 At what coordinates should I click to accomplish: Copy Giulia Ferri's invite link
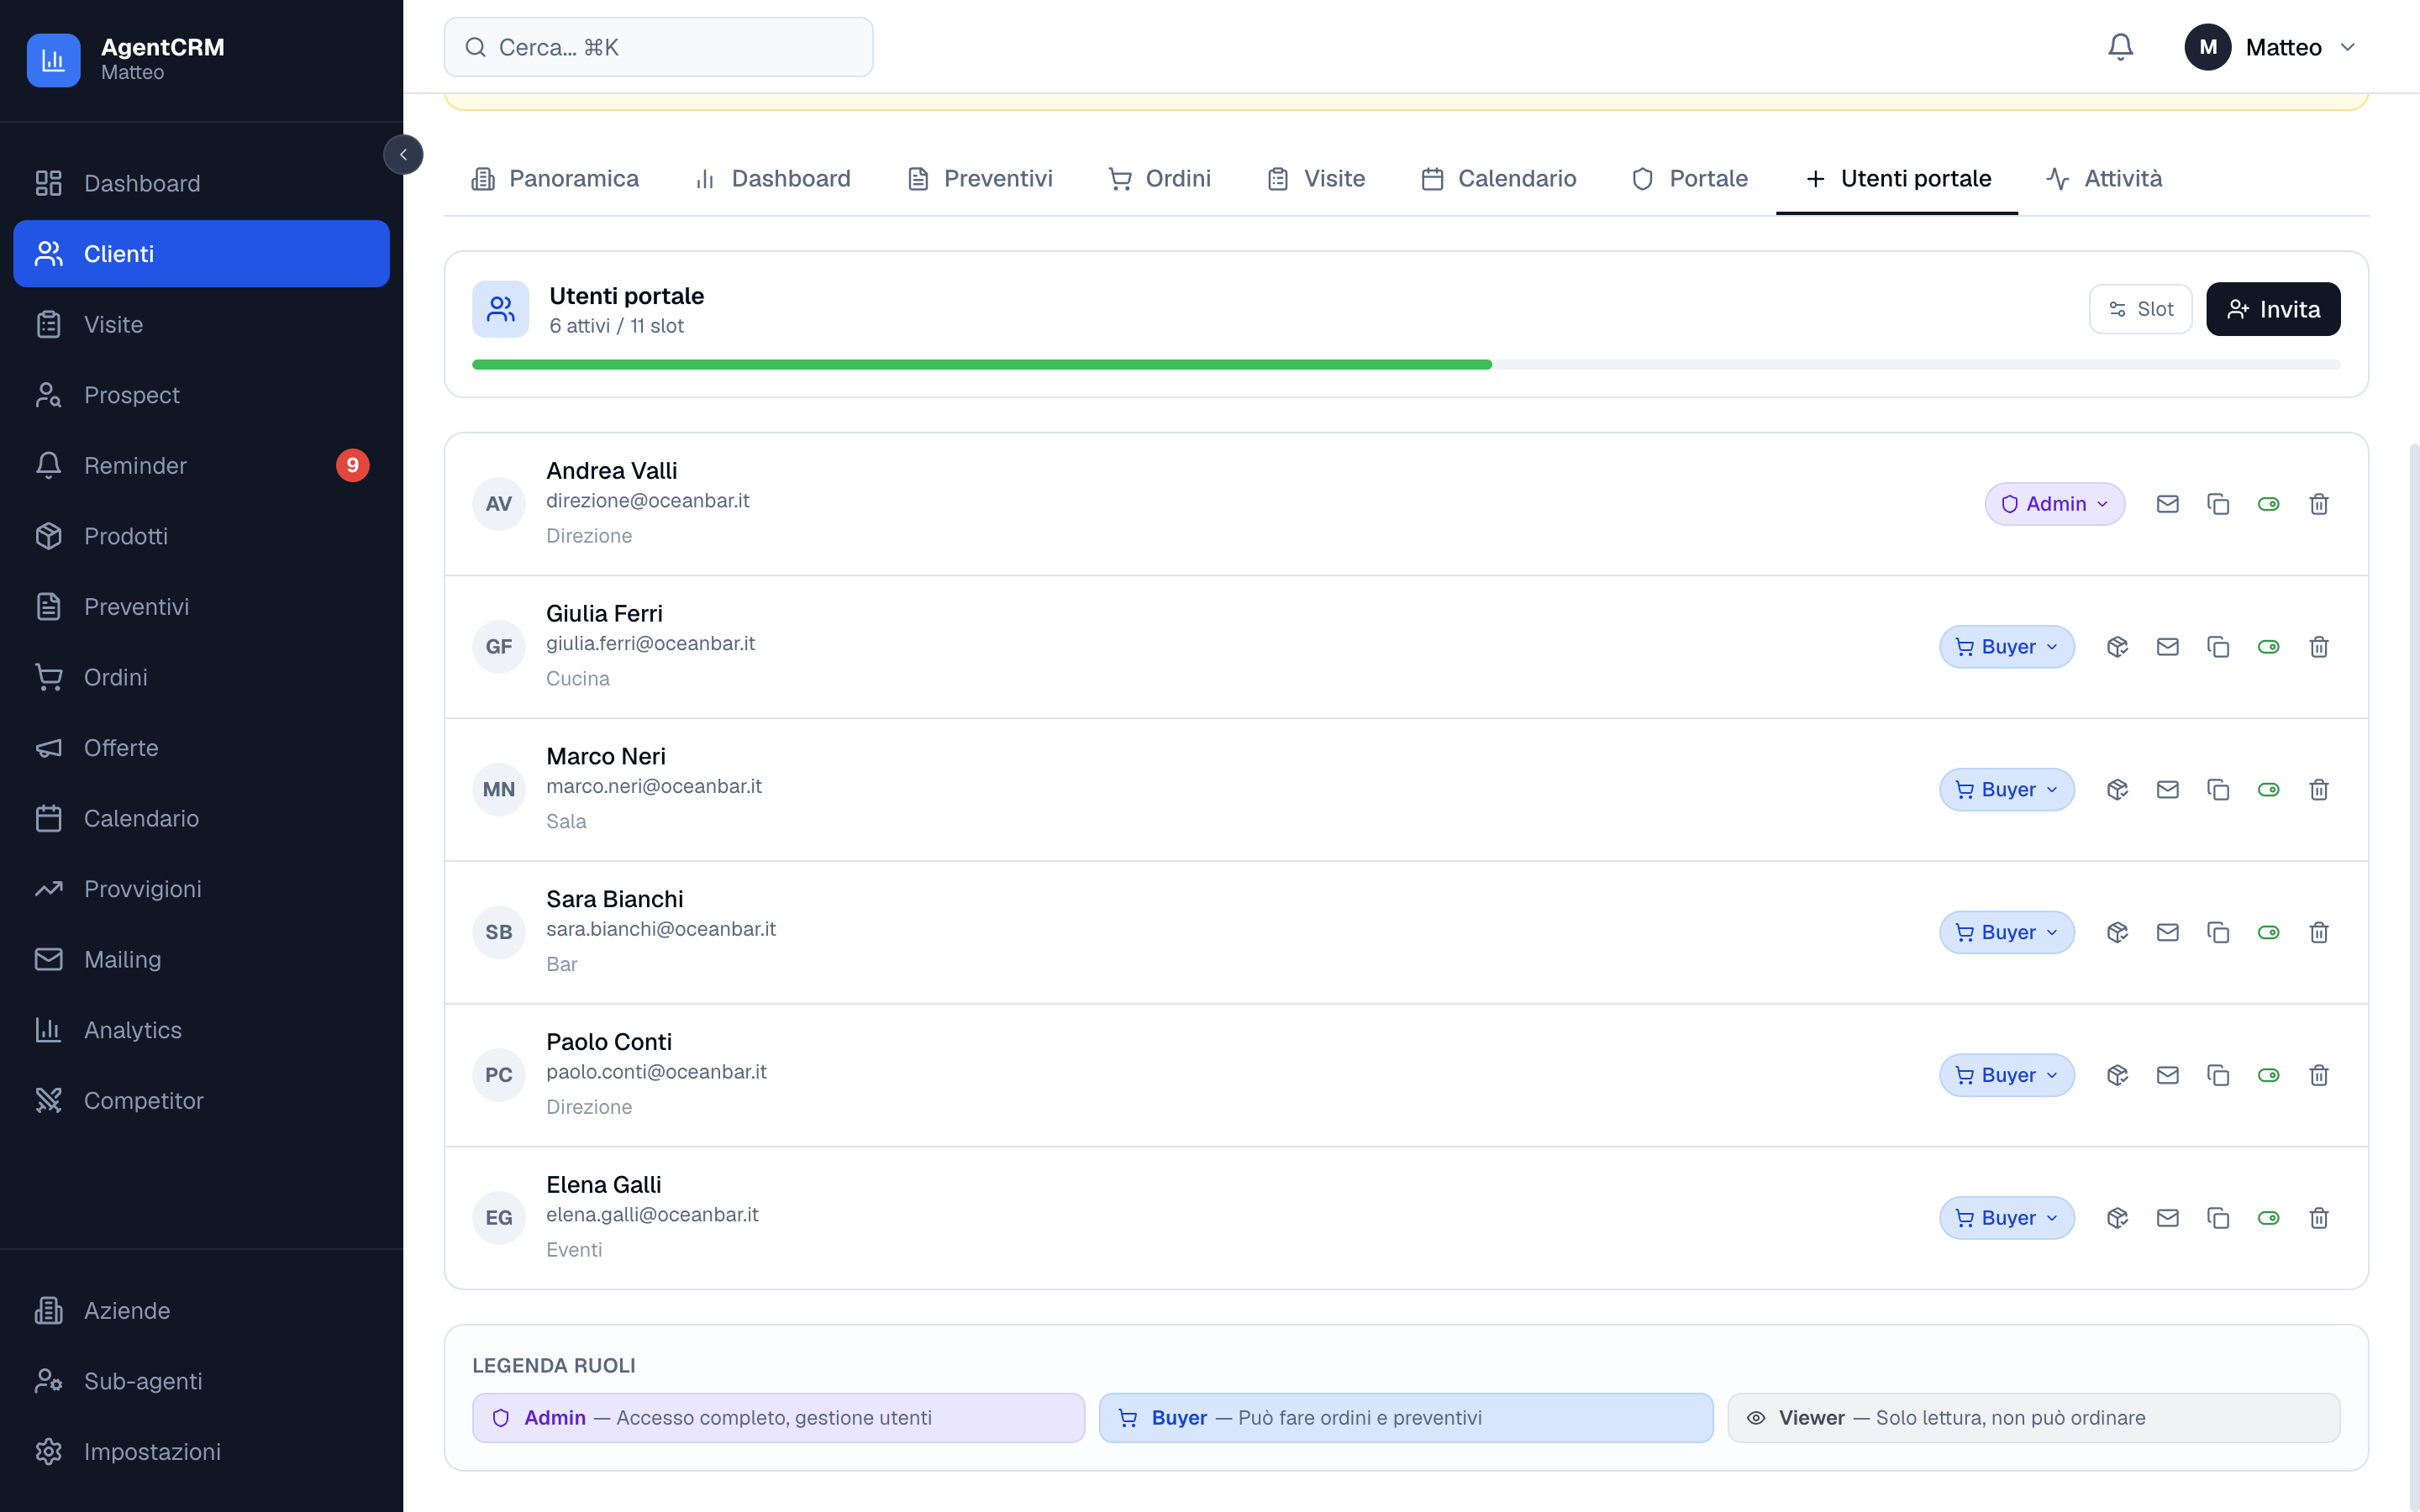2218,647
